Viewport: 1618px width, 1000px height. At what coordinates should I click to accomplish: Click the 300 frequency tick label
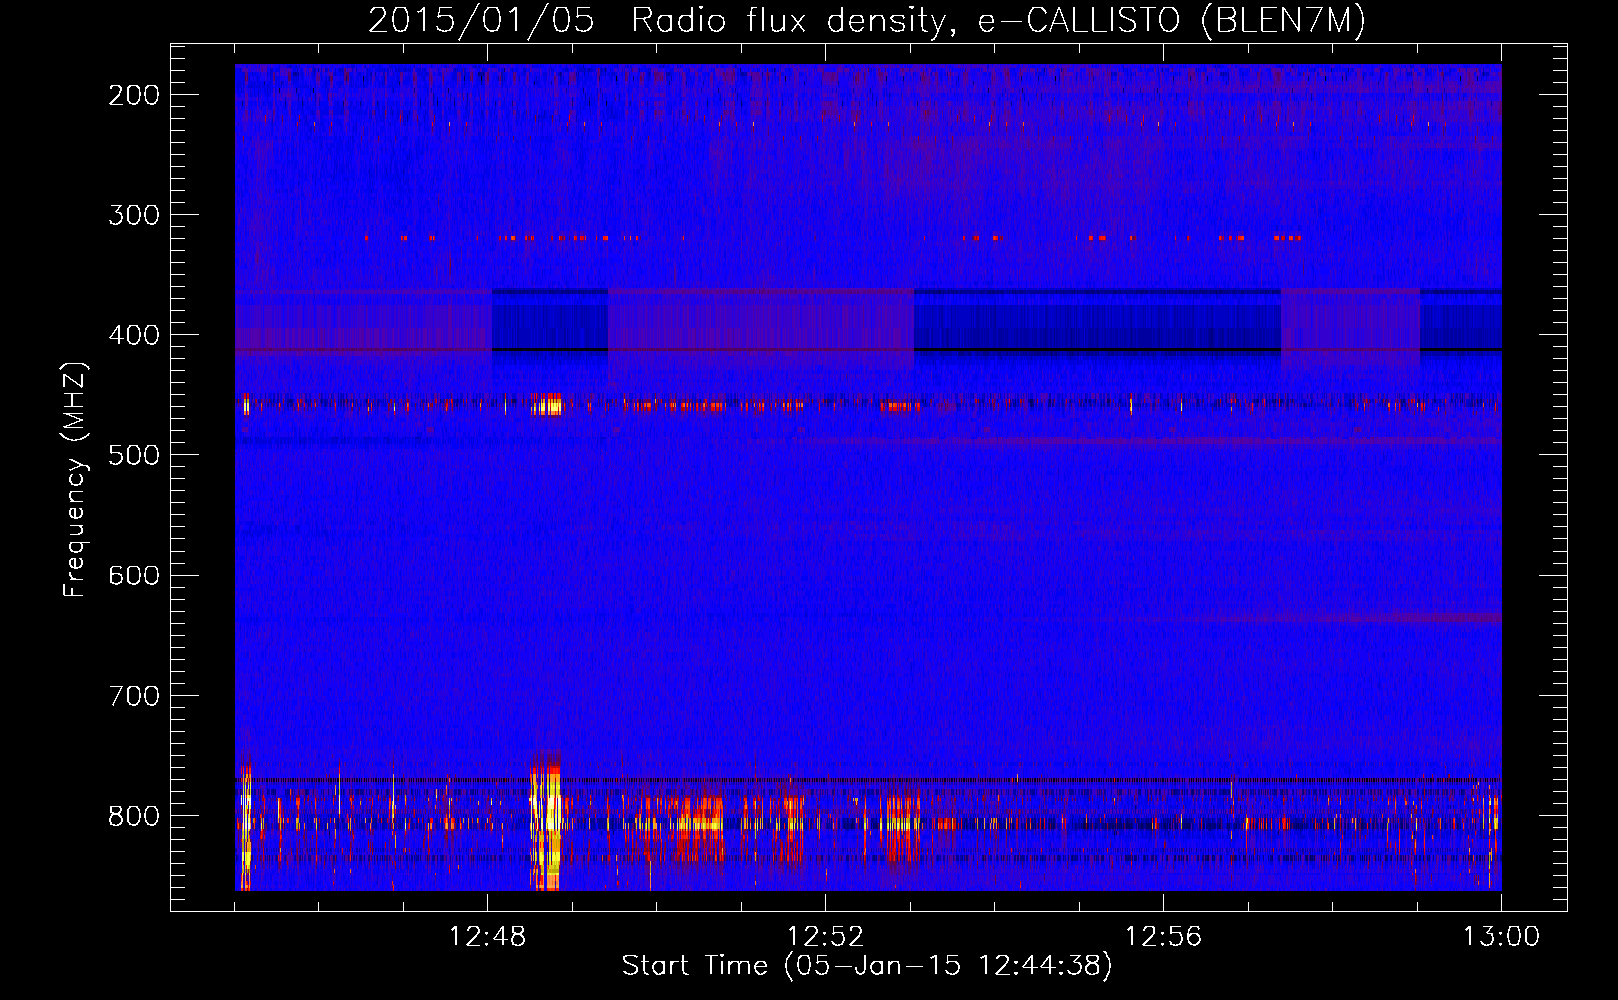coord(134,215)
